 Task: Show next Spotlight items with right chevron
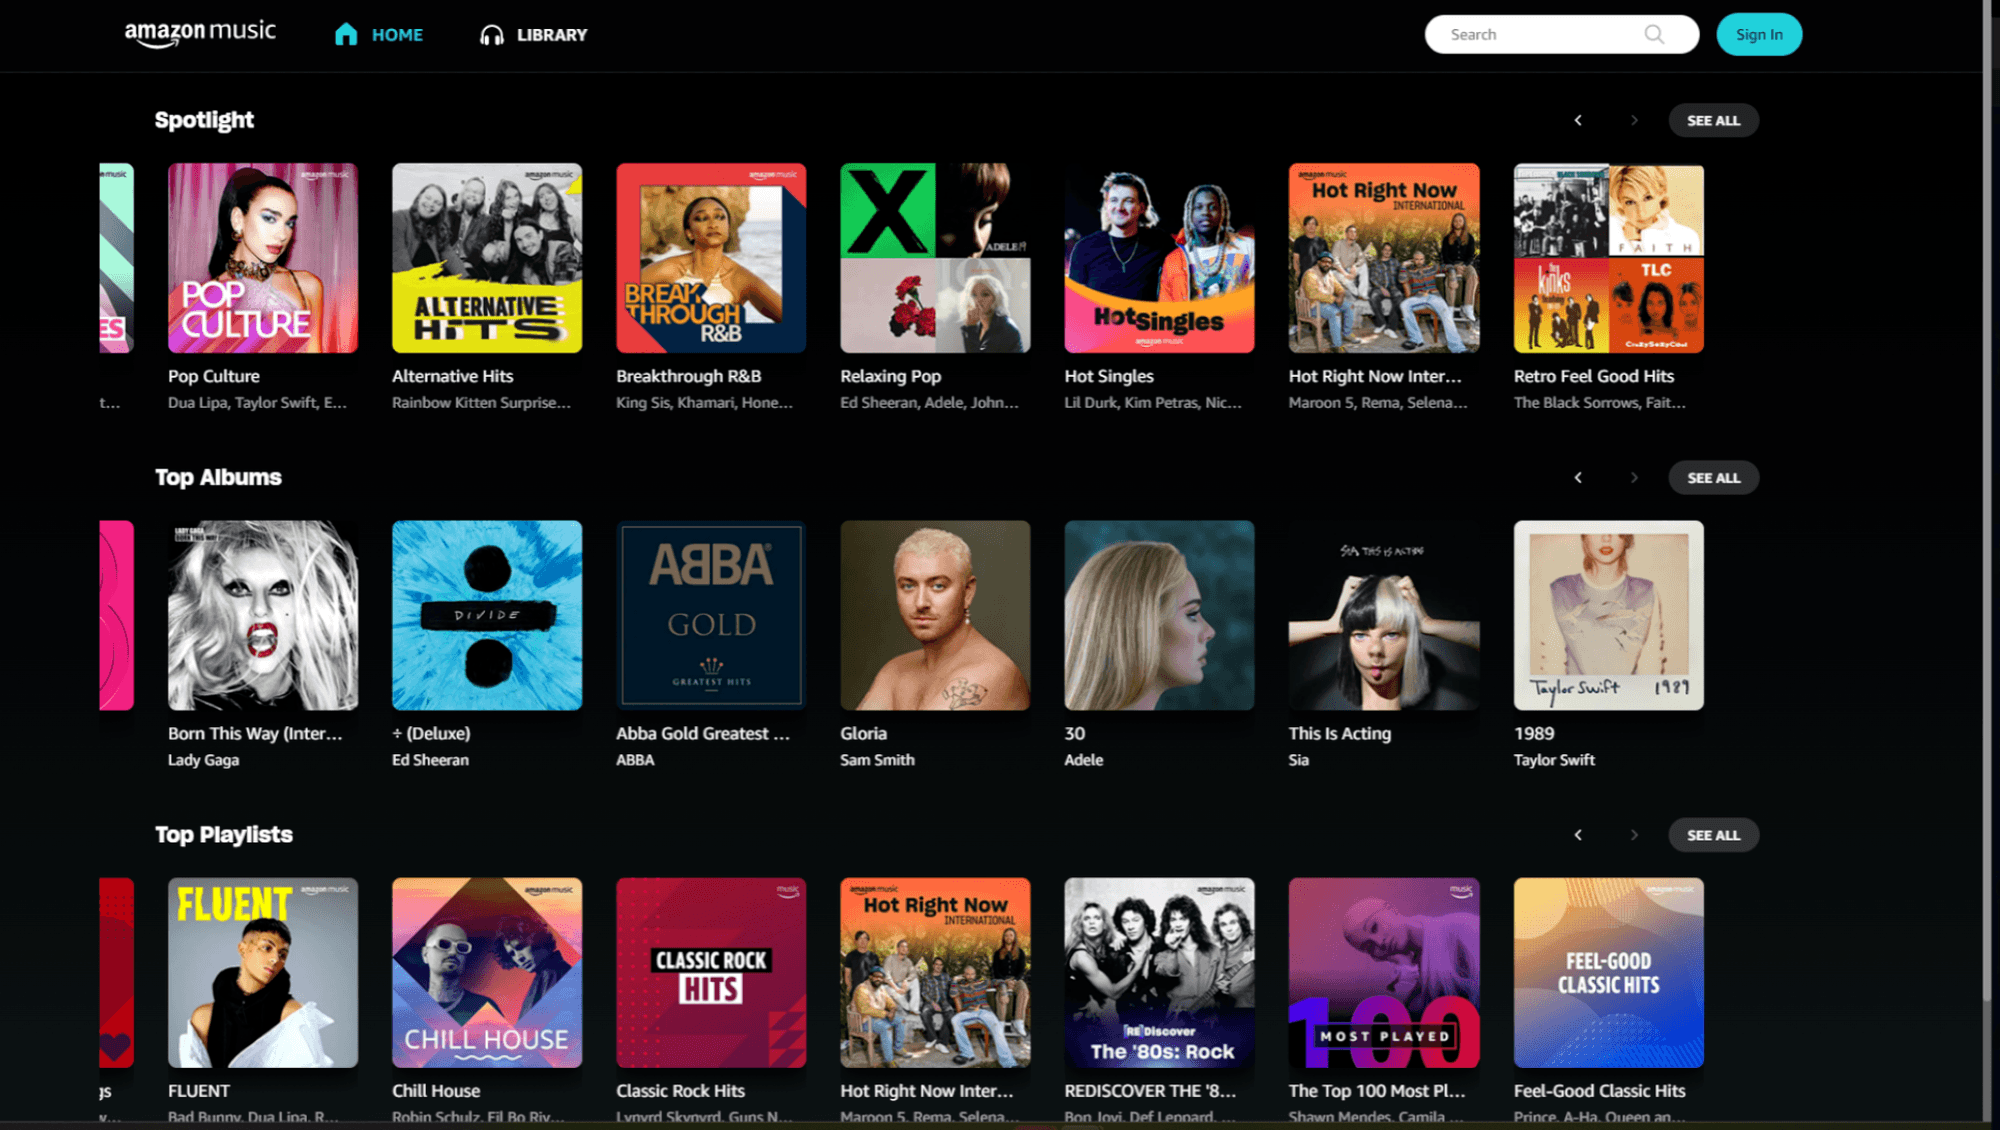pyautogui.click(x=1634, y=120)
